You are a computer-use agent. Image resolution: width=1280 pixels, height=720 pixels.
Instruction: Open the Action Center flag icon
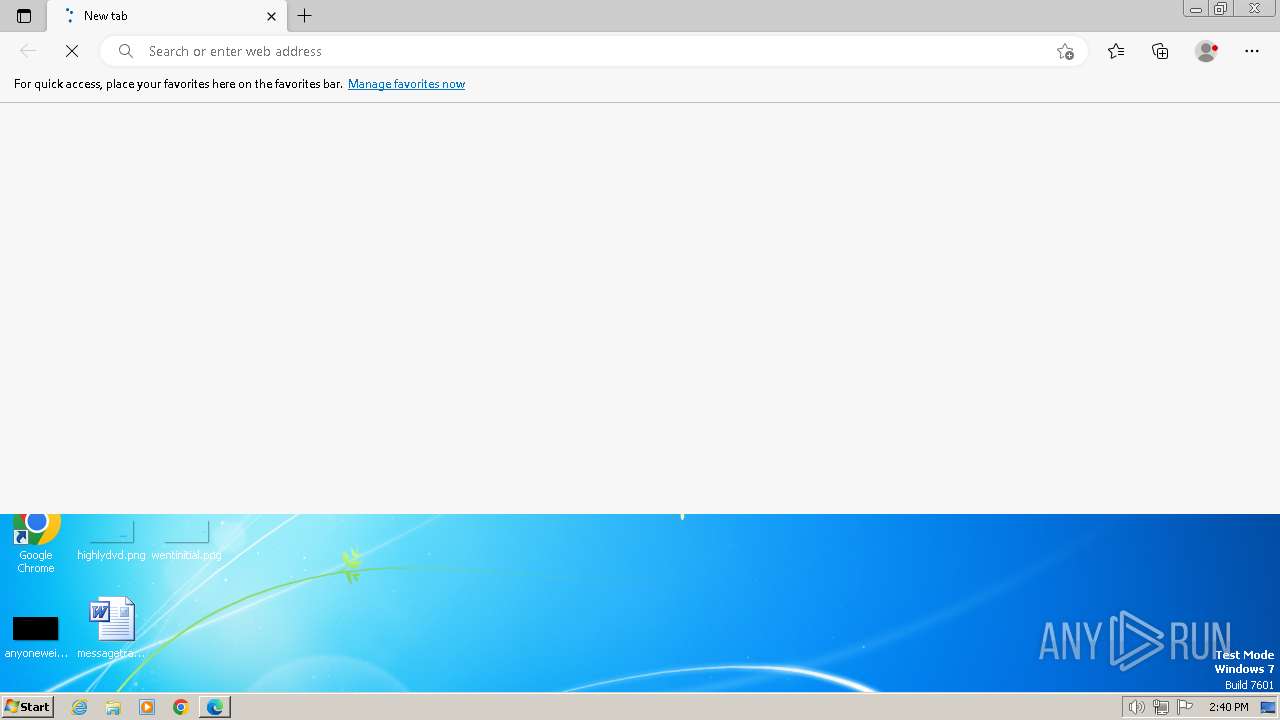click(1185, 707)
